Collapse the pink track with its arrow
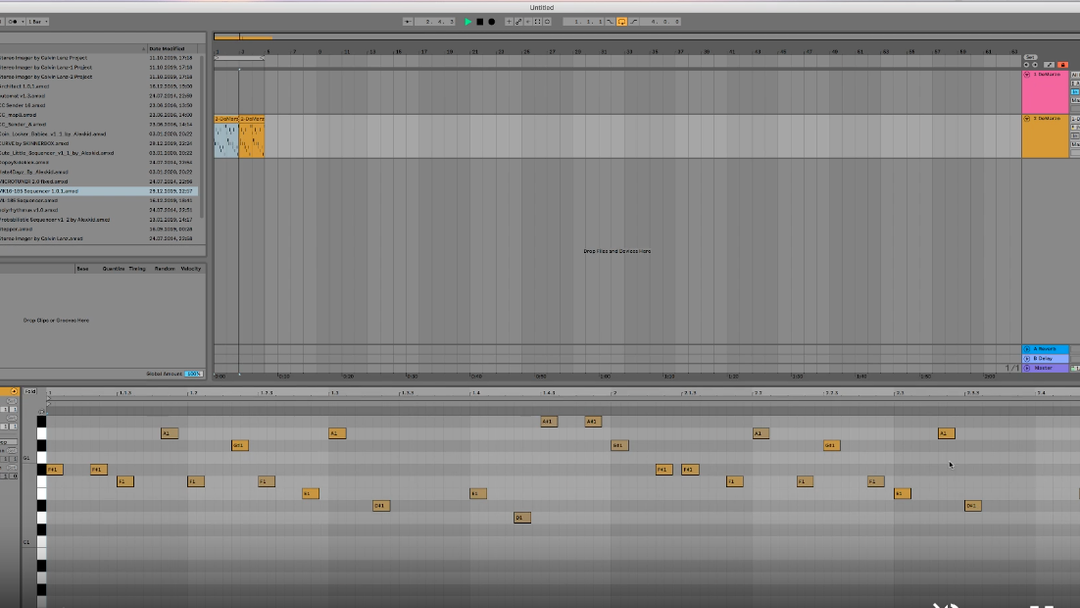The image size is (1080, 608). click(x=1027, y=75)
